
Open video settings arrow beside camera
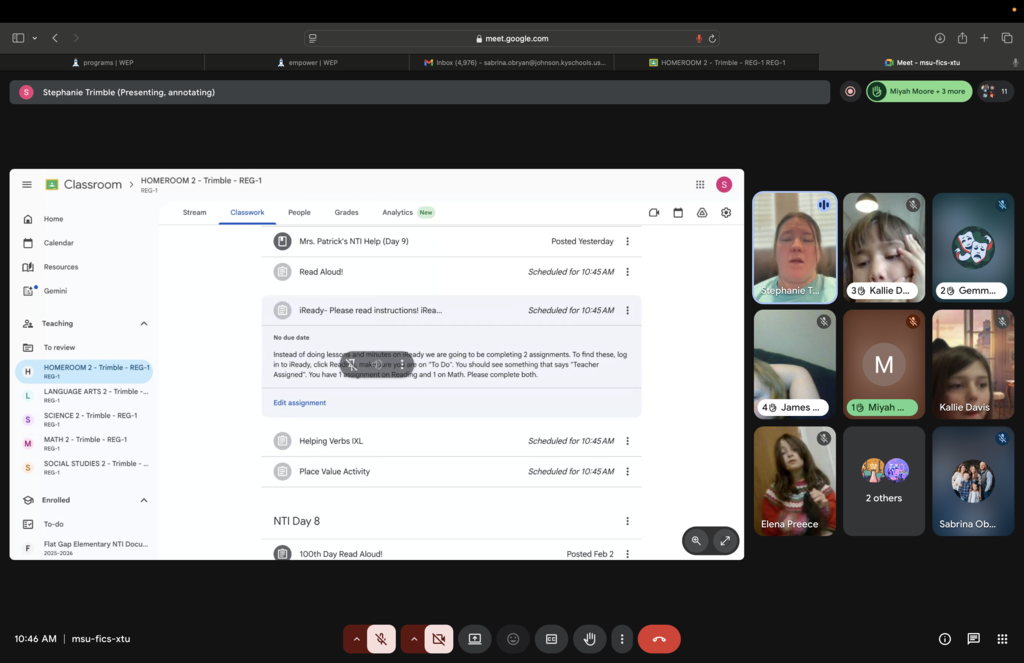[413, 639]
